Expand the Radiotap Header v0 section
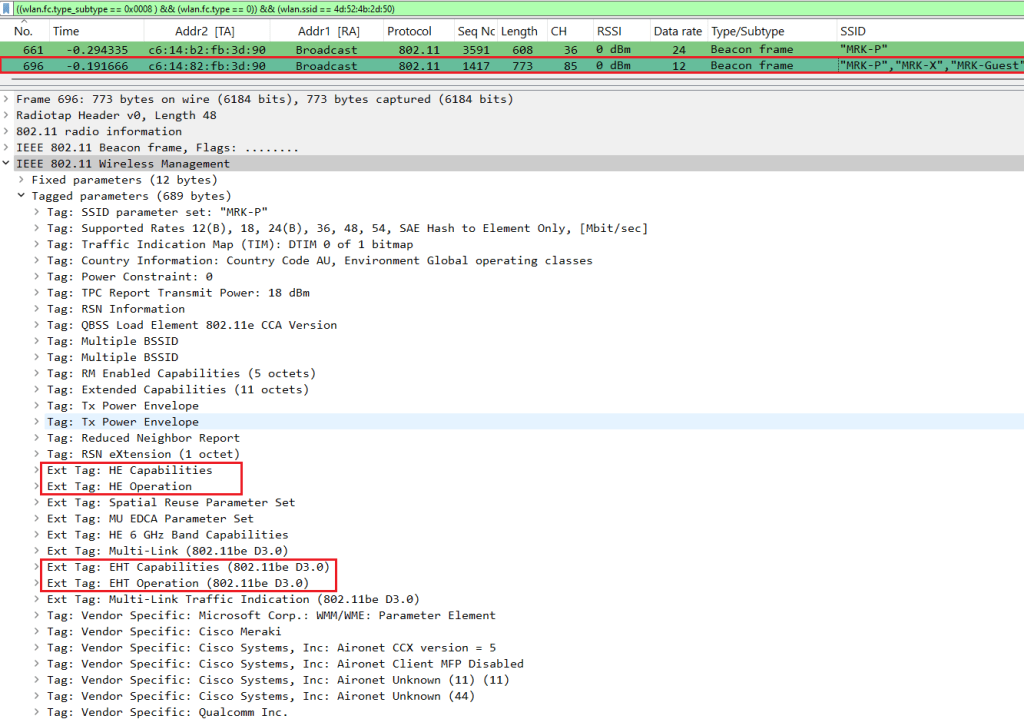Screen dimensions: 1024x719 [7, 115]
